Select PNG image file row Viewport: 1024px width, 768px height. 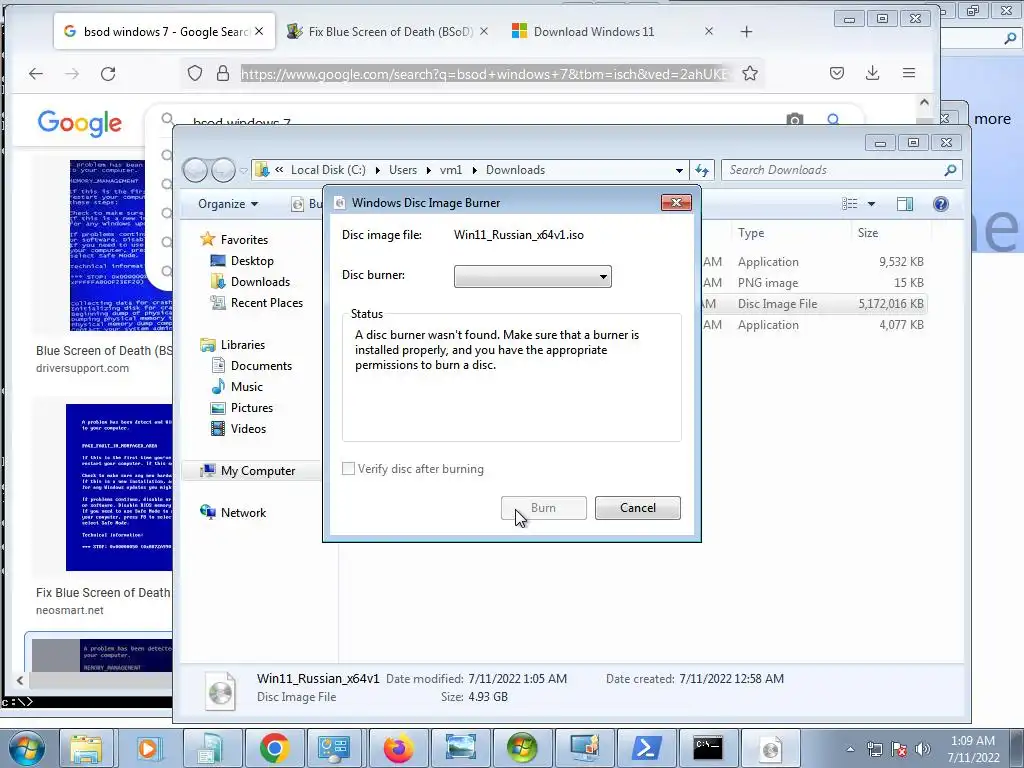coord(813,283)
